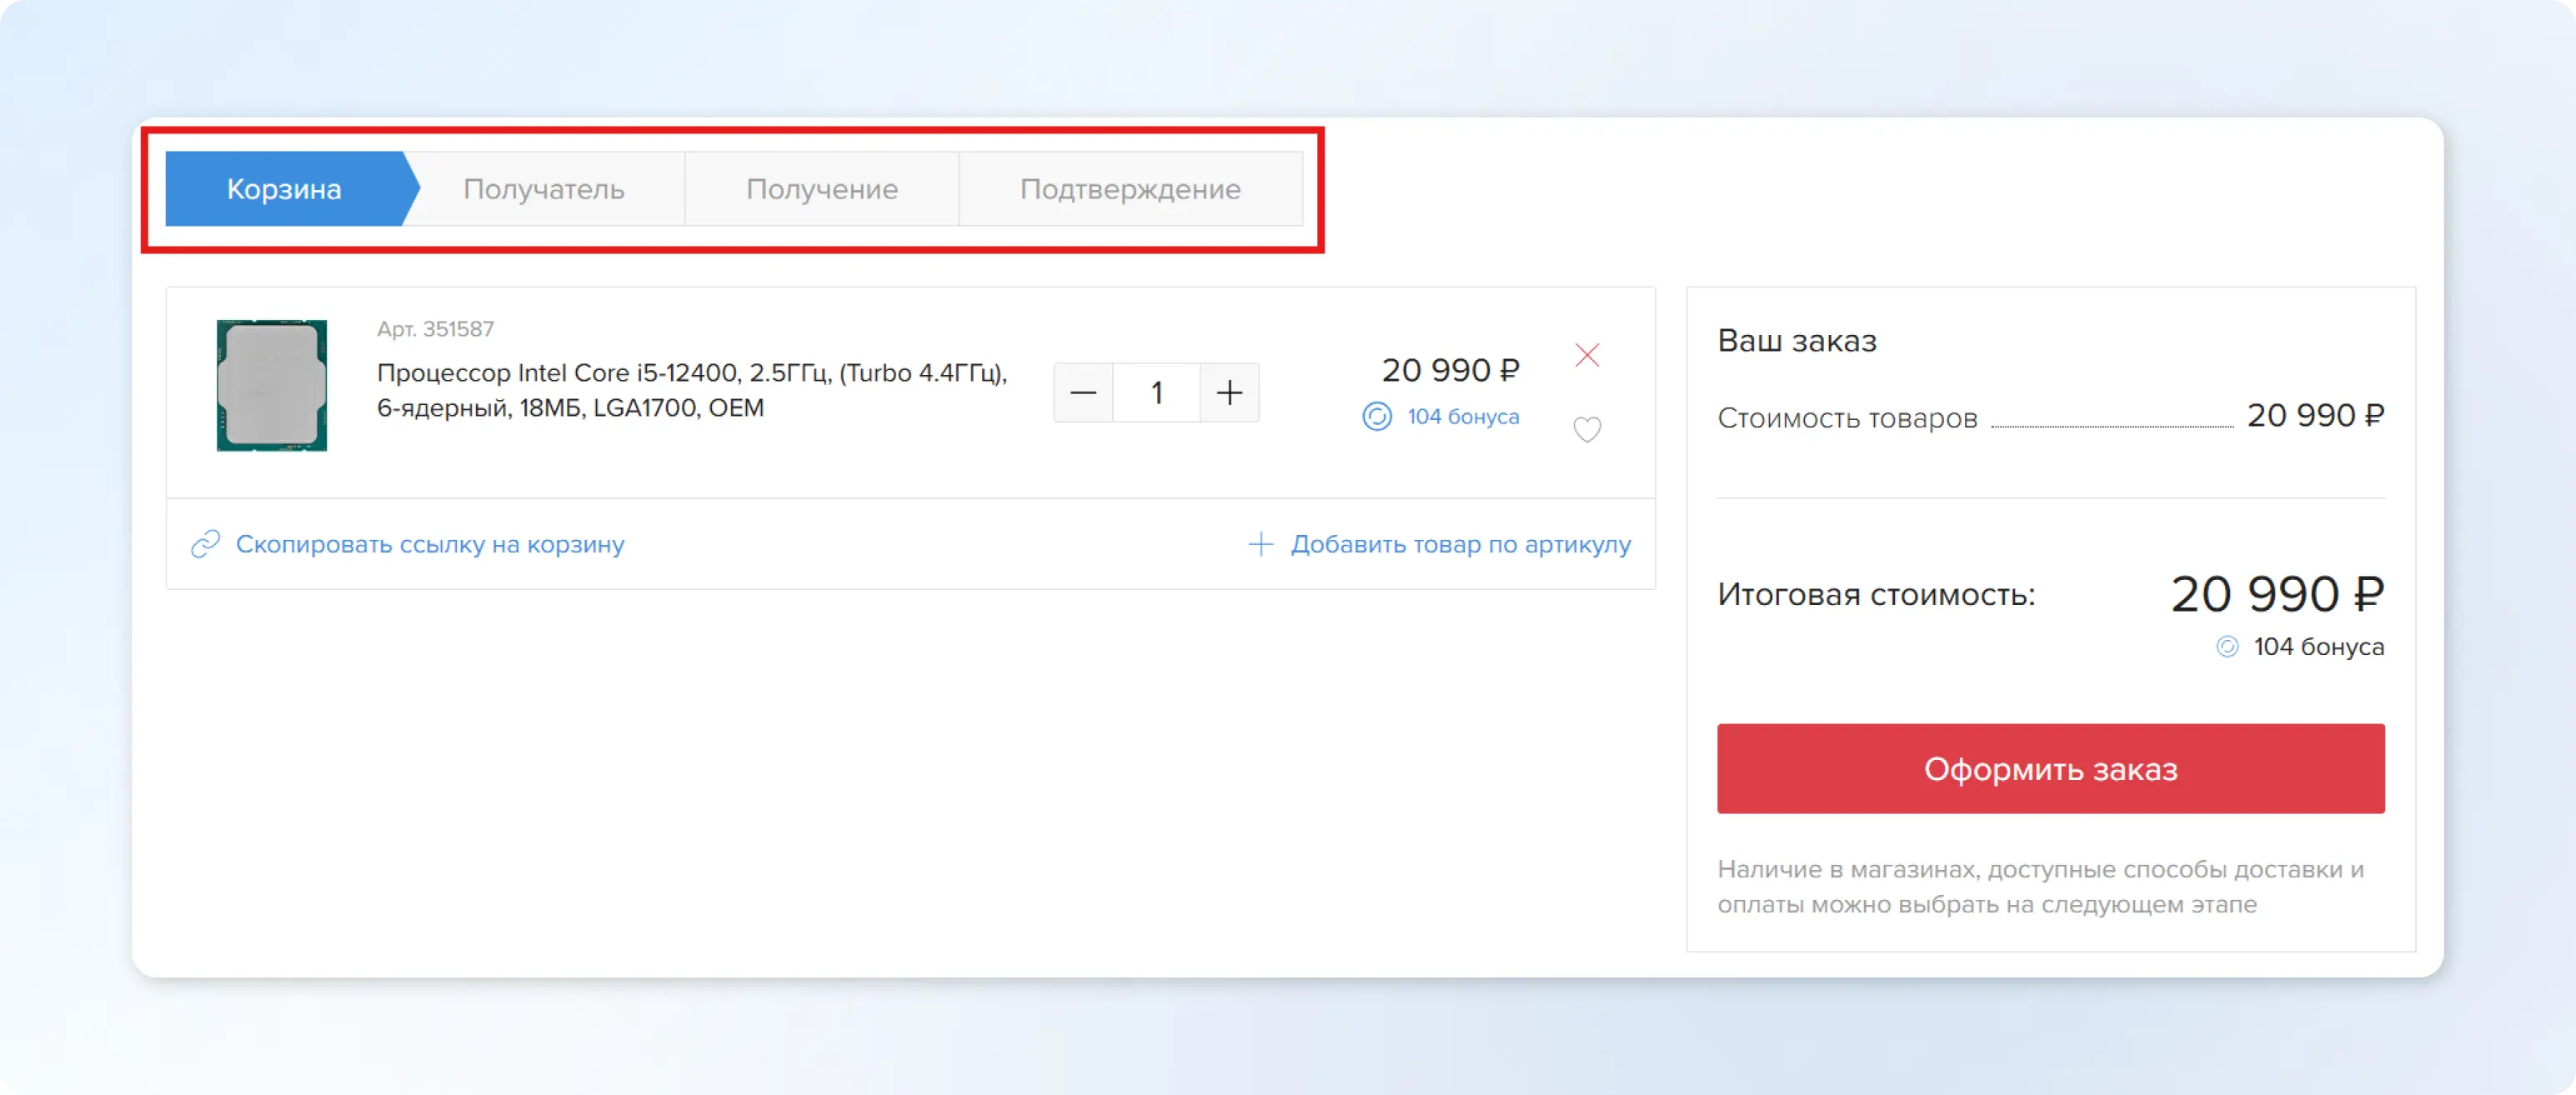The image size is (2576, 1095).
Task: Toggle the heart to favorite the processor
Action: pos(1587,430)
